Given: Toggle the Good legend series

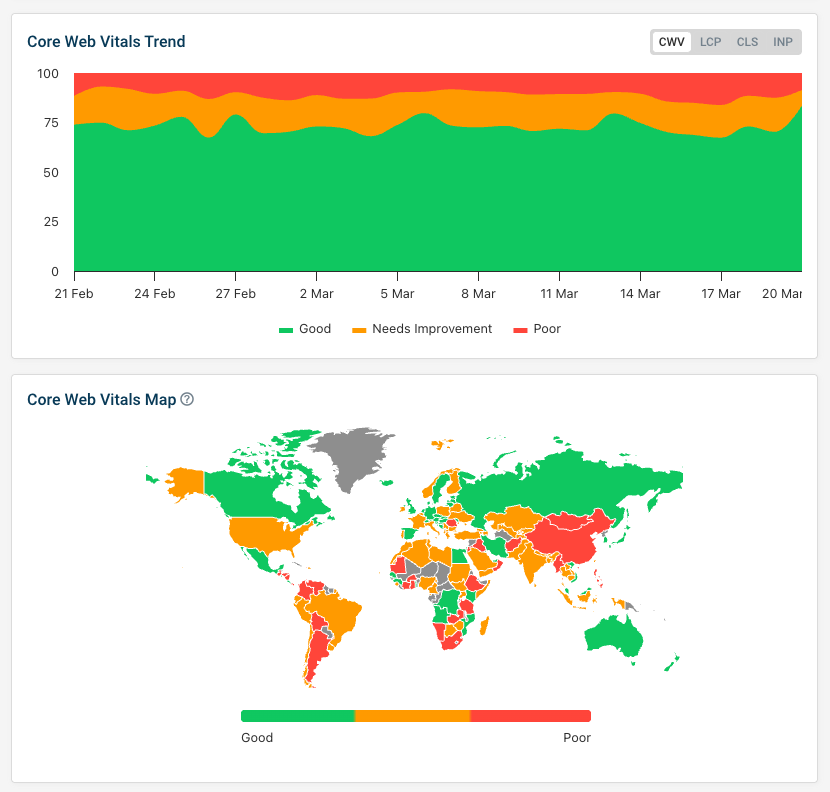Looking at the screenshot, I should click(x=305, y=329).
